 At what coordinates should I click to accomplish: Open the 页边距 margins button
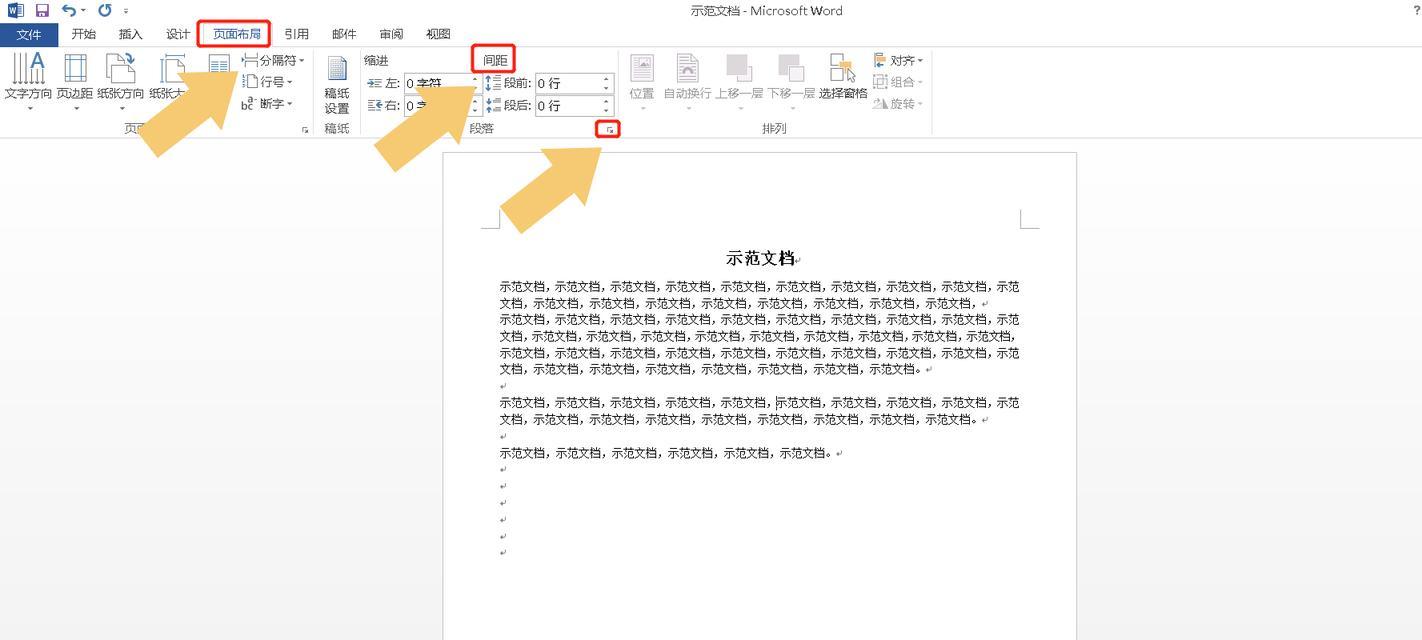click(x=75, y=82)
